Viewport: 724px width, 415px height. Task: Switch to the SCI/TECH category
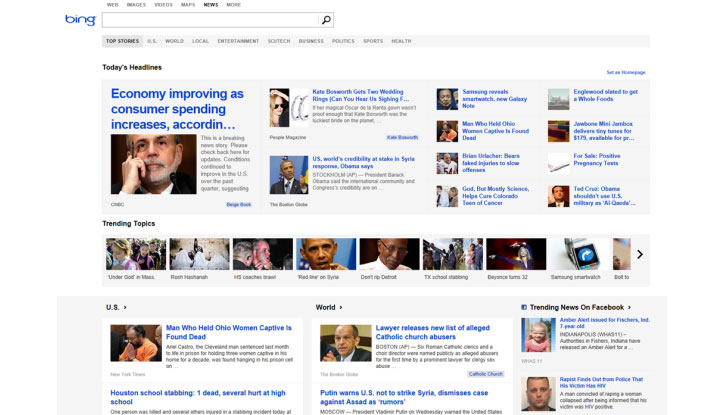279,41
